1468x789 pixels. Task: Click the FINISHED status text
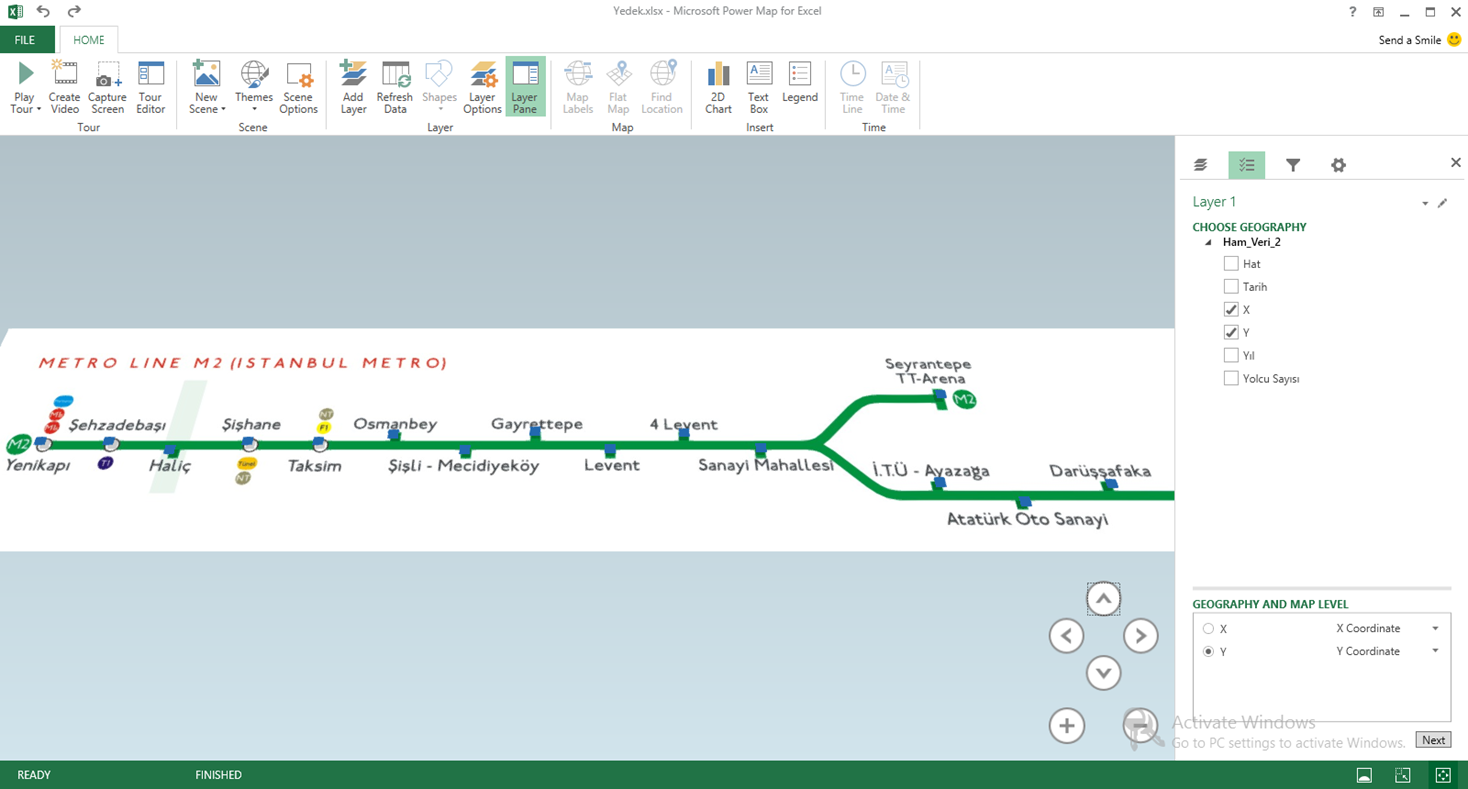[x=218, y=775]
